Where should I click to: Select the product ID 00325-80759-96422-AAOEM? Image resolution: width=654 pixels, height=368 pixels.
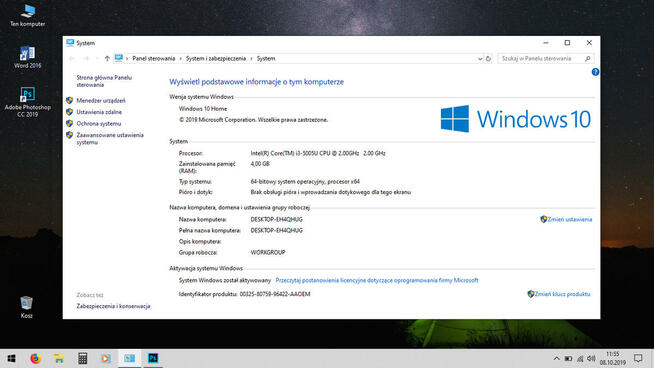pos(275,294)
